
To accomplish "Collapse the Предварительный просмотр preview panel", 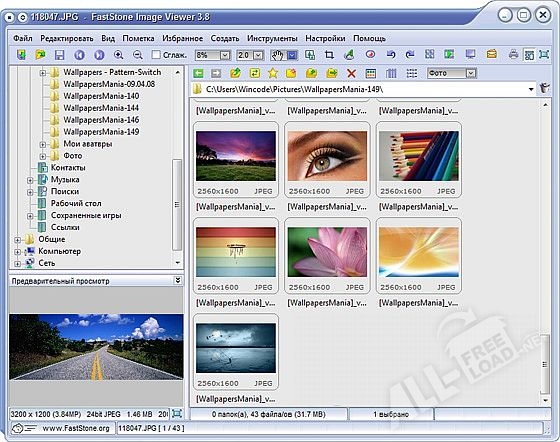I will [x=178, y=281].
